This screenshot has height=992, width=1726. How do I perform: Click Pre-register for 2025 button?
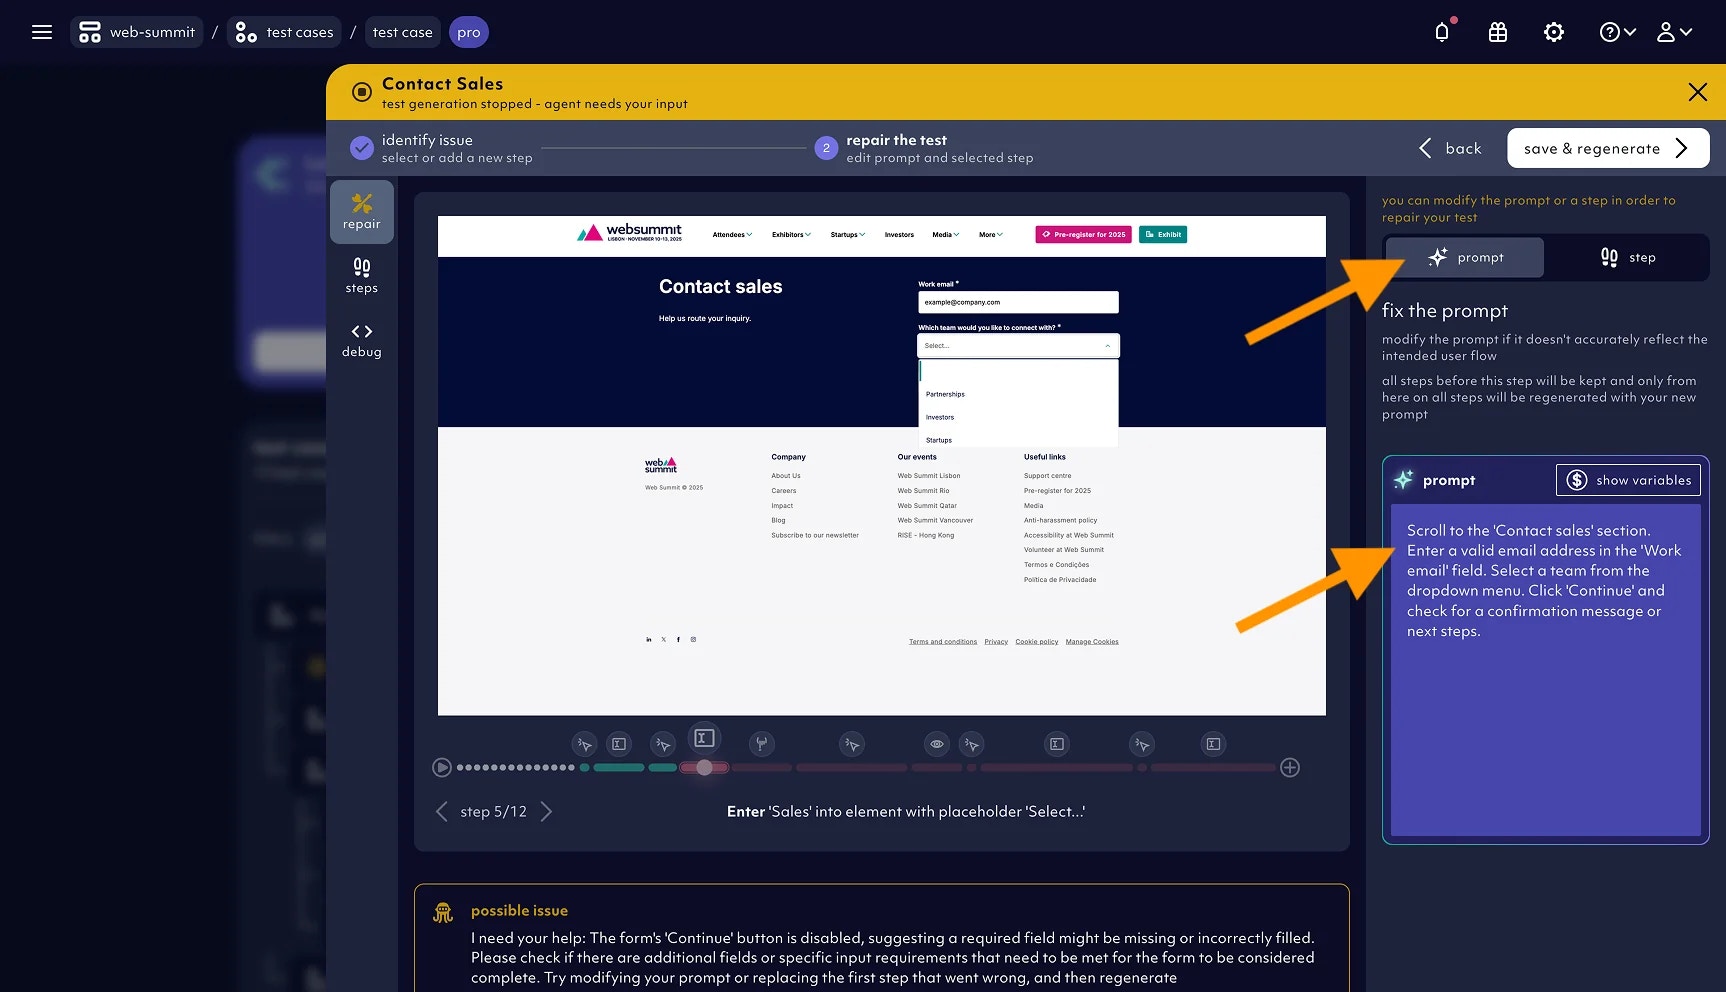[1083, 235]
